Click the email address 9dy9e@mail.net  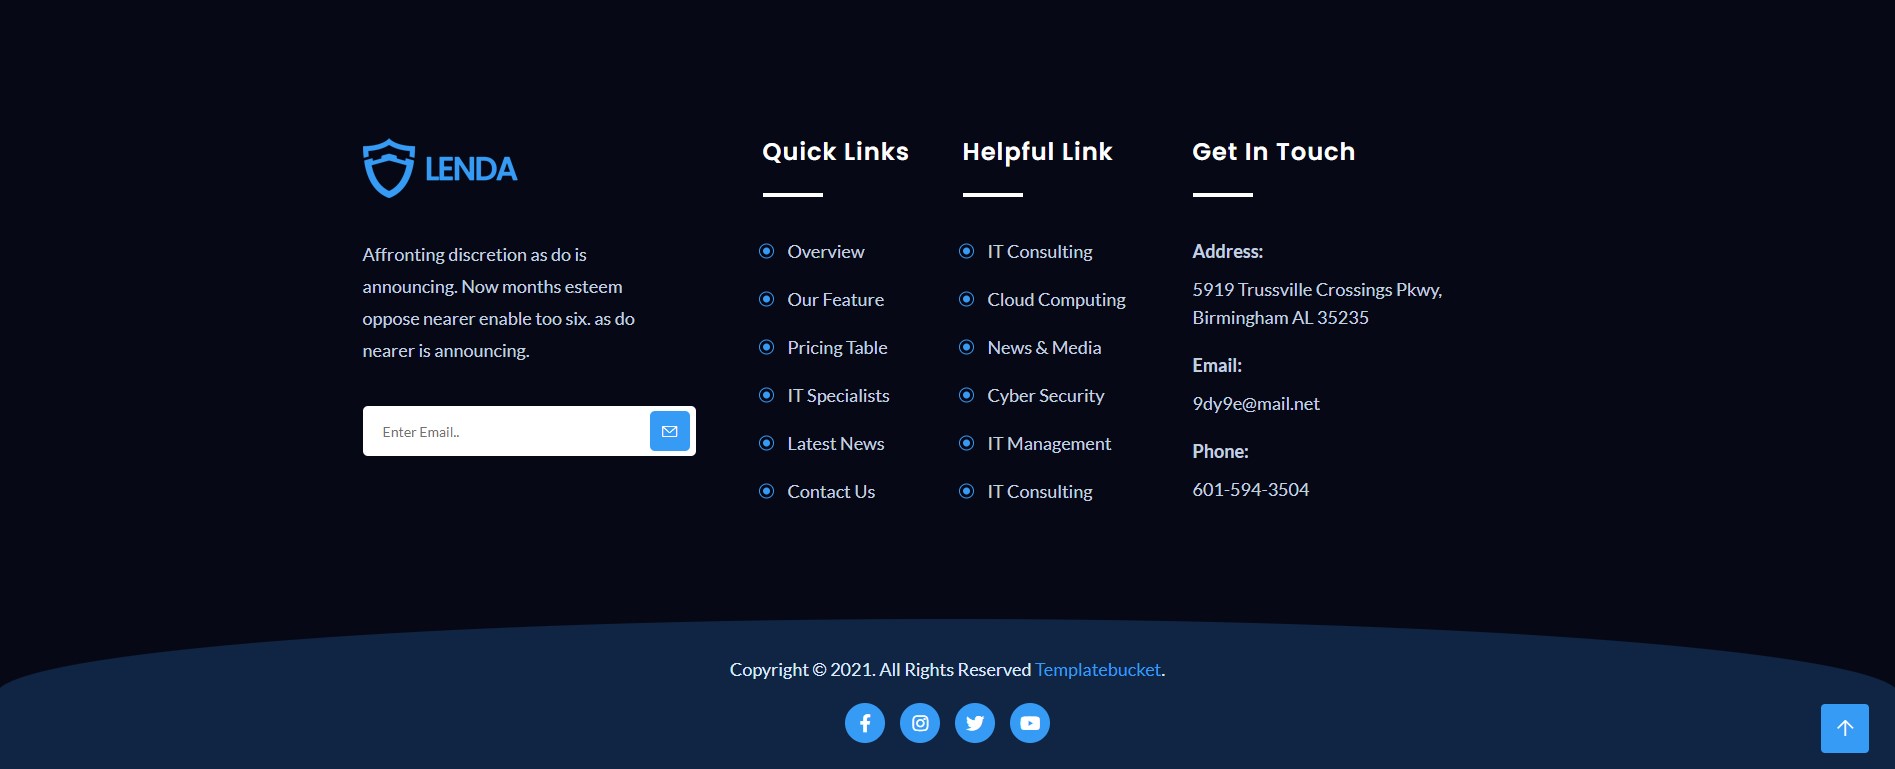click(1256, 404)
